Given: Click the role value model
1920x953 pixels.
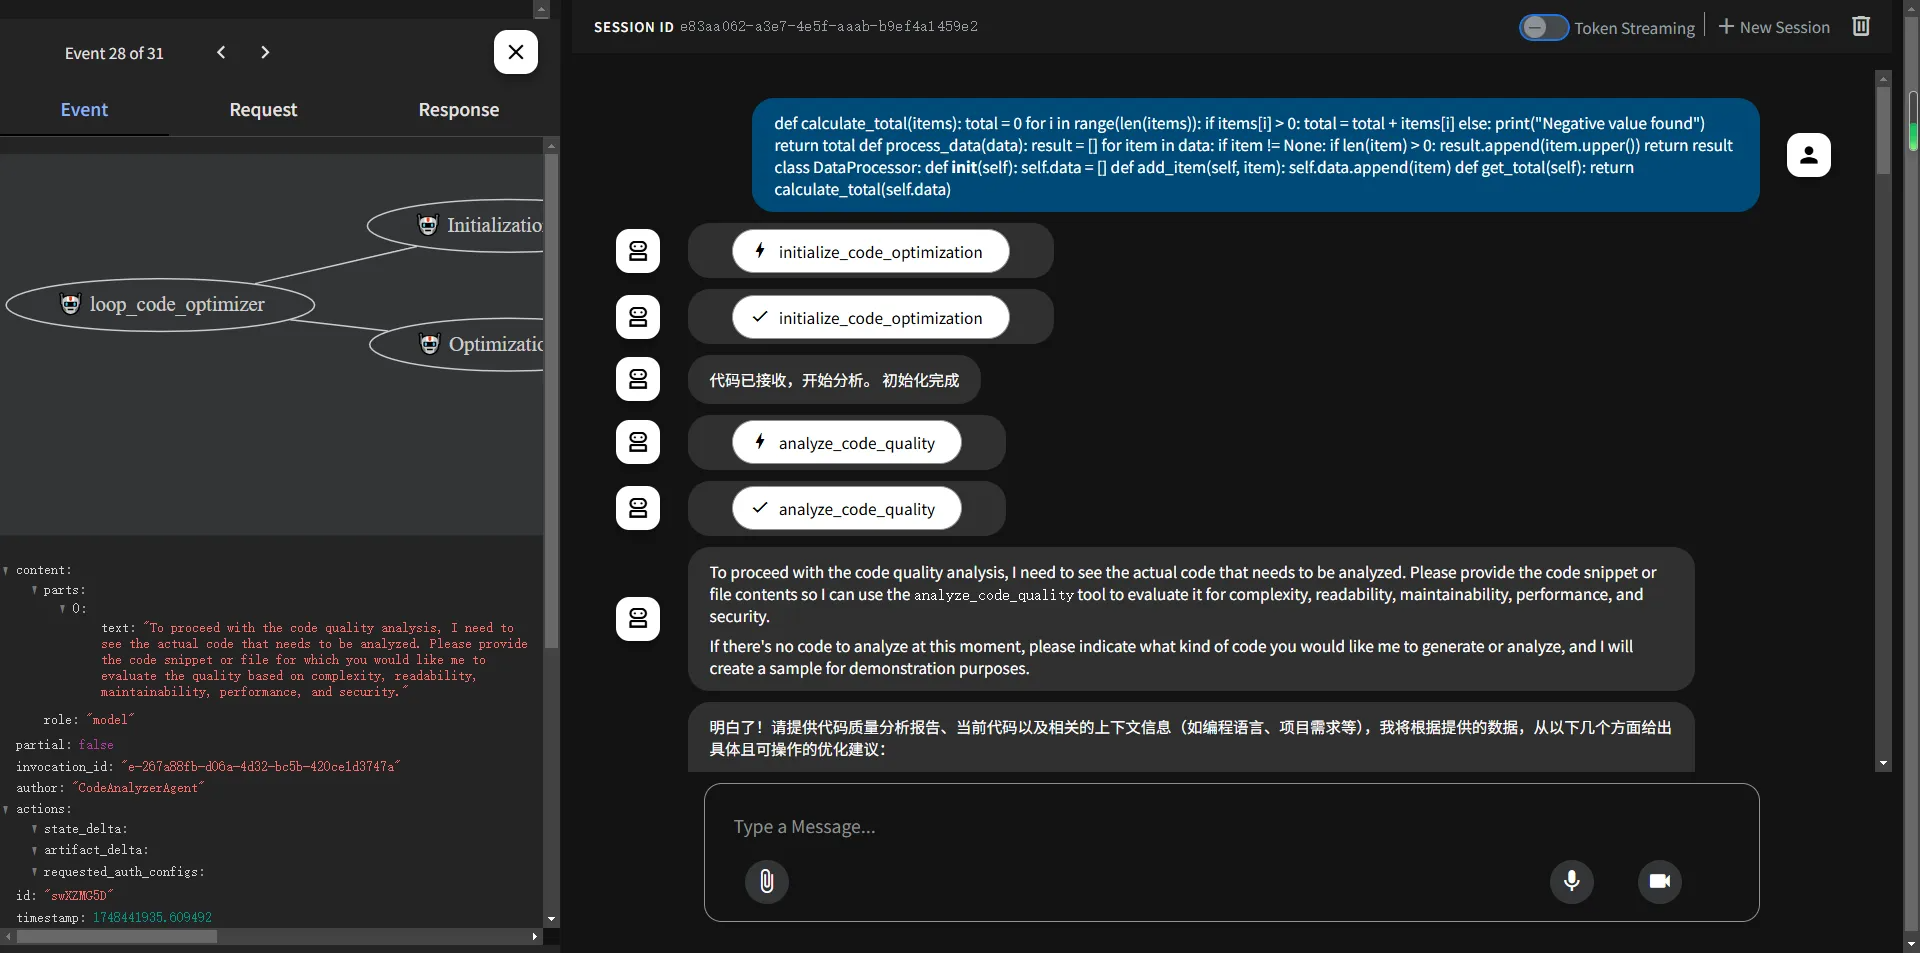Looking at the screenshot, I should tap(110, 720).
